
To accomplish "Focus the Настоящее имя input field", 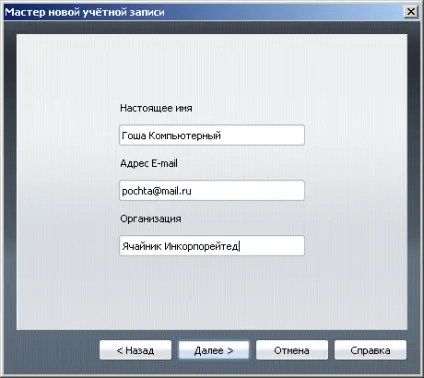I will click(x=212, y=135).
